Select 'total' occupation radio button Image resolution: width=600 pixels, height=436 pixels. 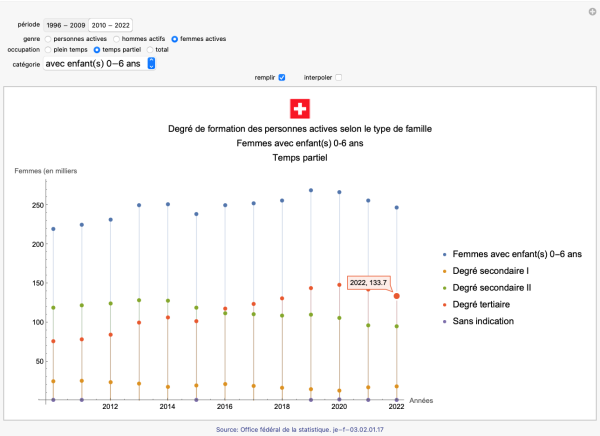(x=151, y=48)
